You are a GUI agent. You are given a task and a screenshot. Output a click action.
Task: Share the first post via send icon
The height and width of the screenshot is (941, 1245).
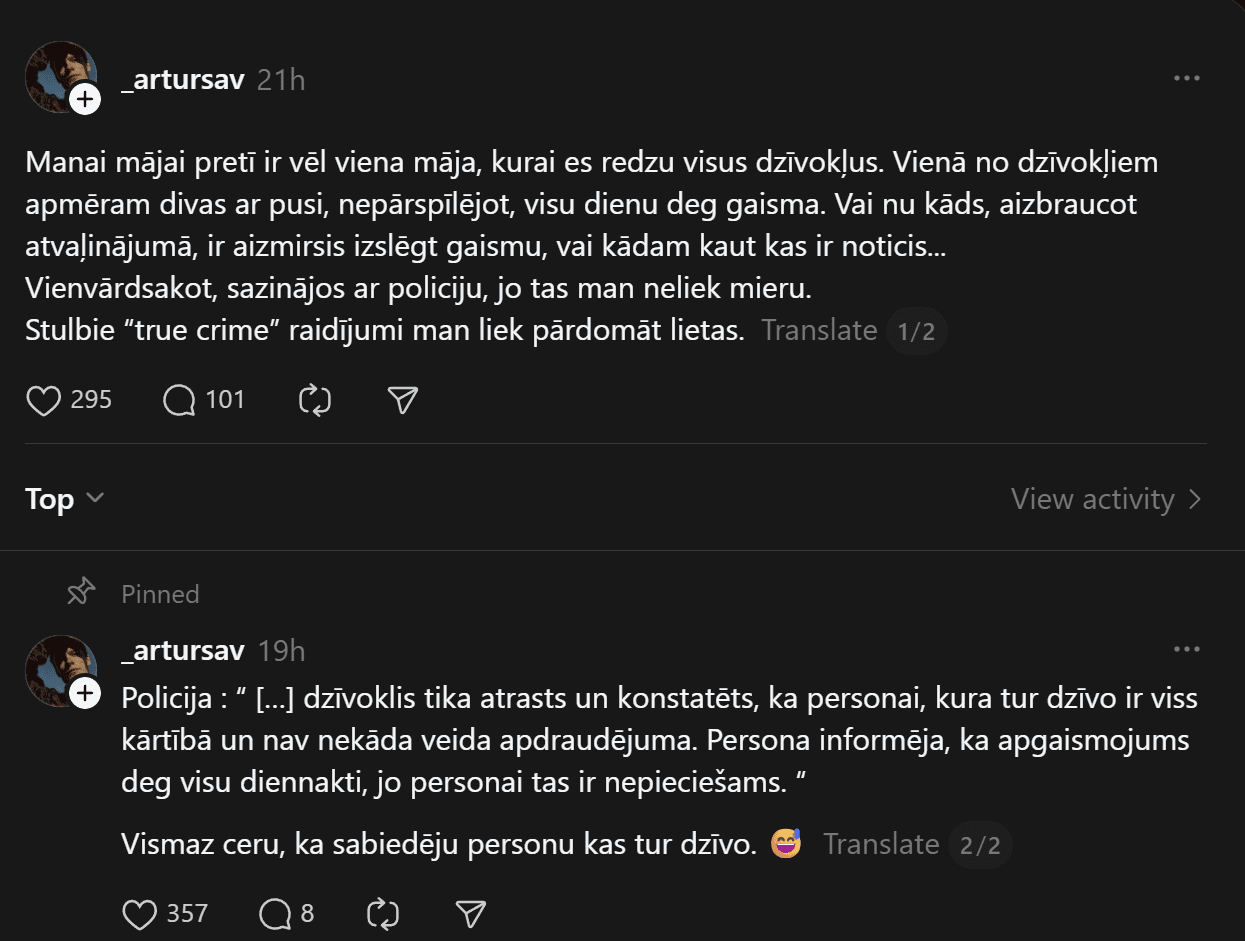click(x=402, y=401)
